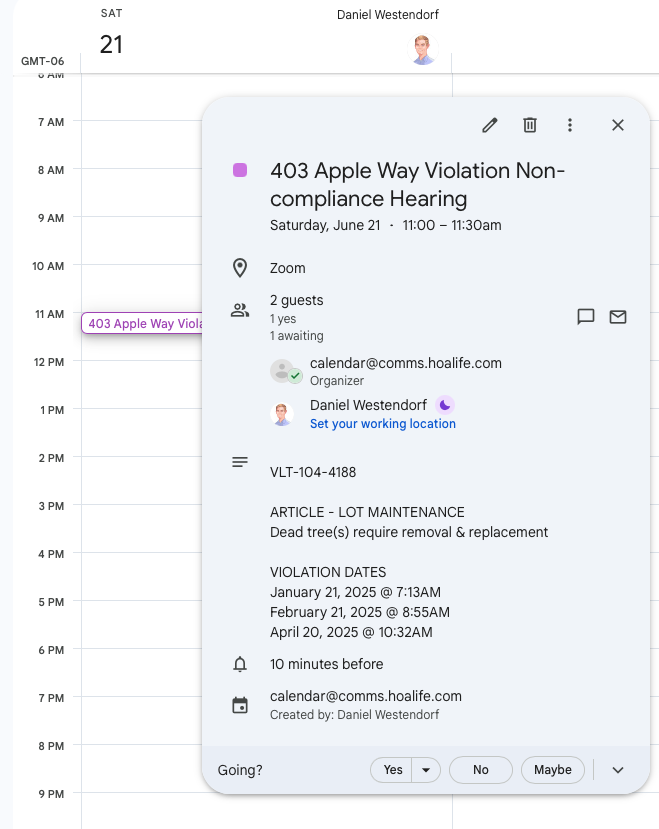Click organizer email calendar@comms.hoalife.com in guest list
659x829 pixels.
pyautogui.click(x=406, y=363)
